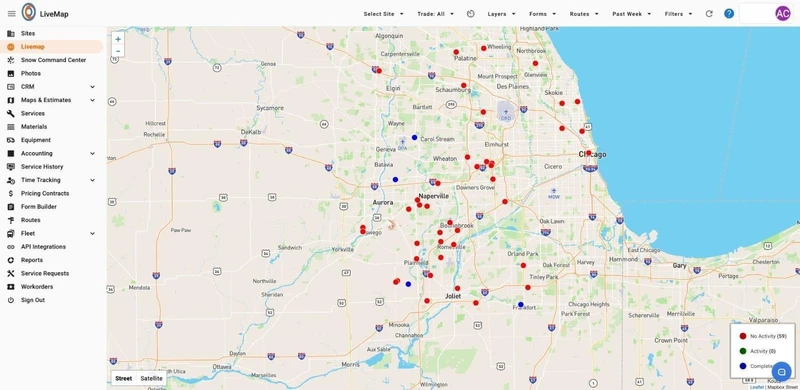Screen dimensions: 800x390
Task: Click the Photos icon in sidebar
Action: click(x=11, y=74)
